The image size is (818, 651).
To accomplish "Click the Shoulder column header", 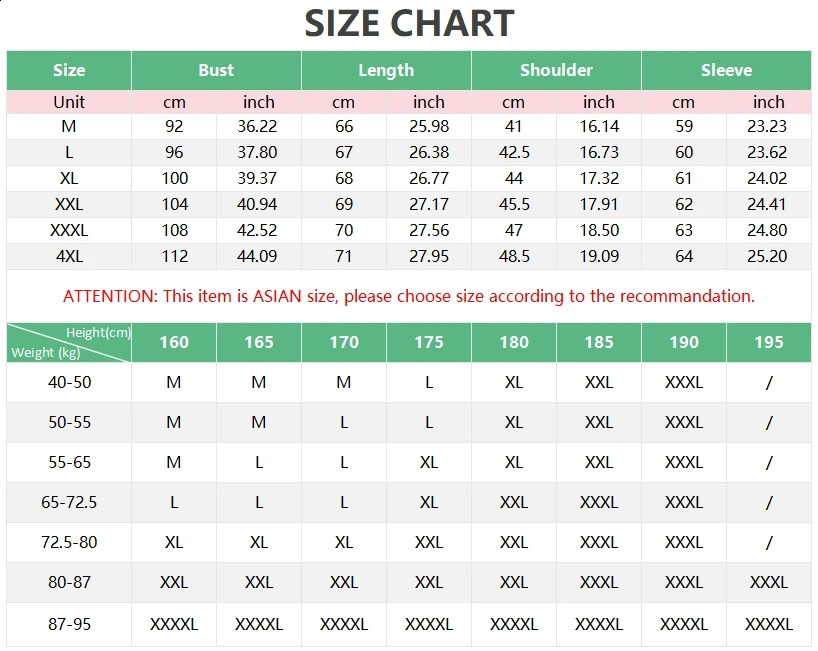I will coord(556,70).
